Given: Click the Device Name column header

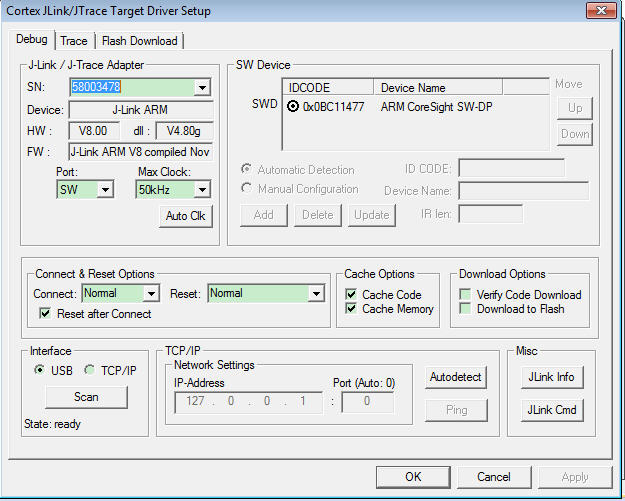Looking at the screenshot, I should (438, 87).
